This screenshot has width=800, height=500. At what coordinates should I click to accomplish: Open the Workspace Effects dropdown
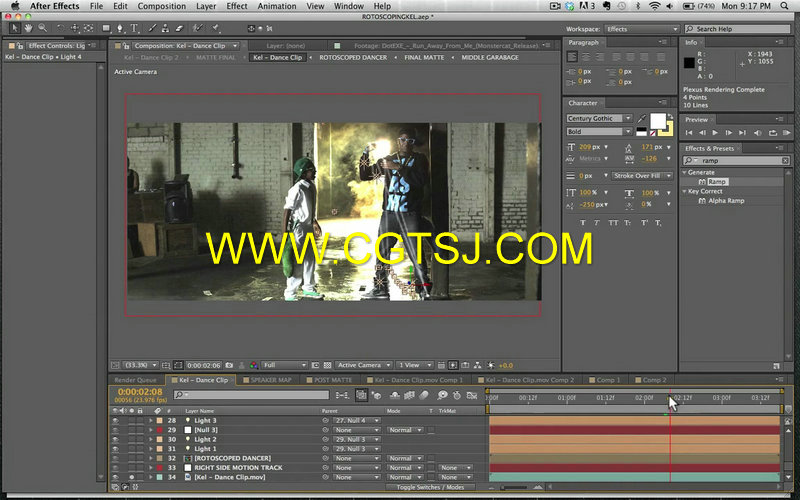pyautogui.click(x=641, y=29)
